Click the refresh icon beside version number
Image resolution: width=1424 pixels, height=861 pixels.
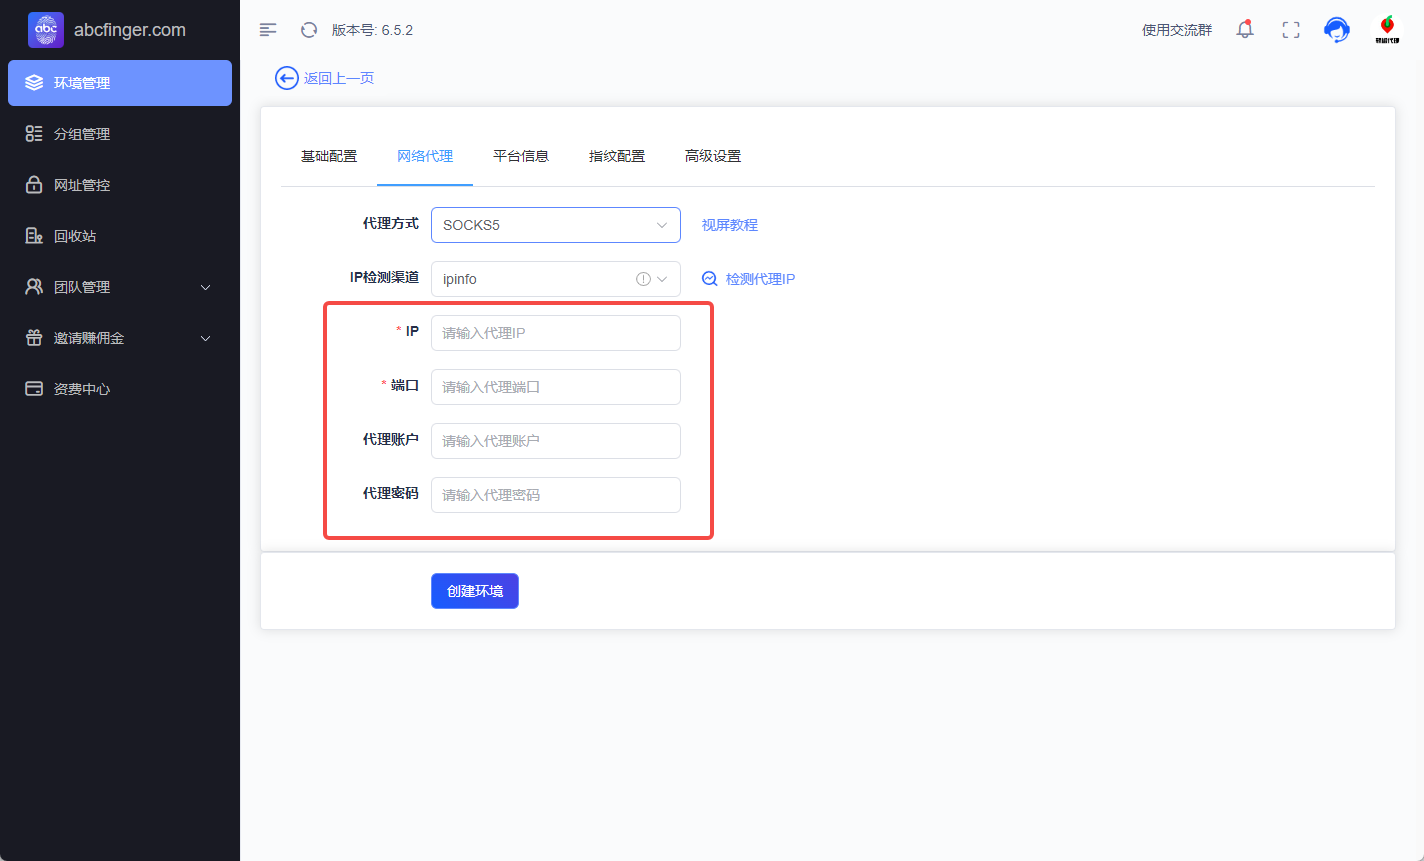click(x=309, y=30)
